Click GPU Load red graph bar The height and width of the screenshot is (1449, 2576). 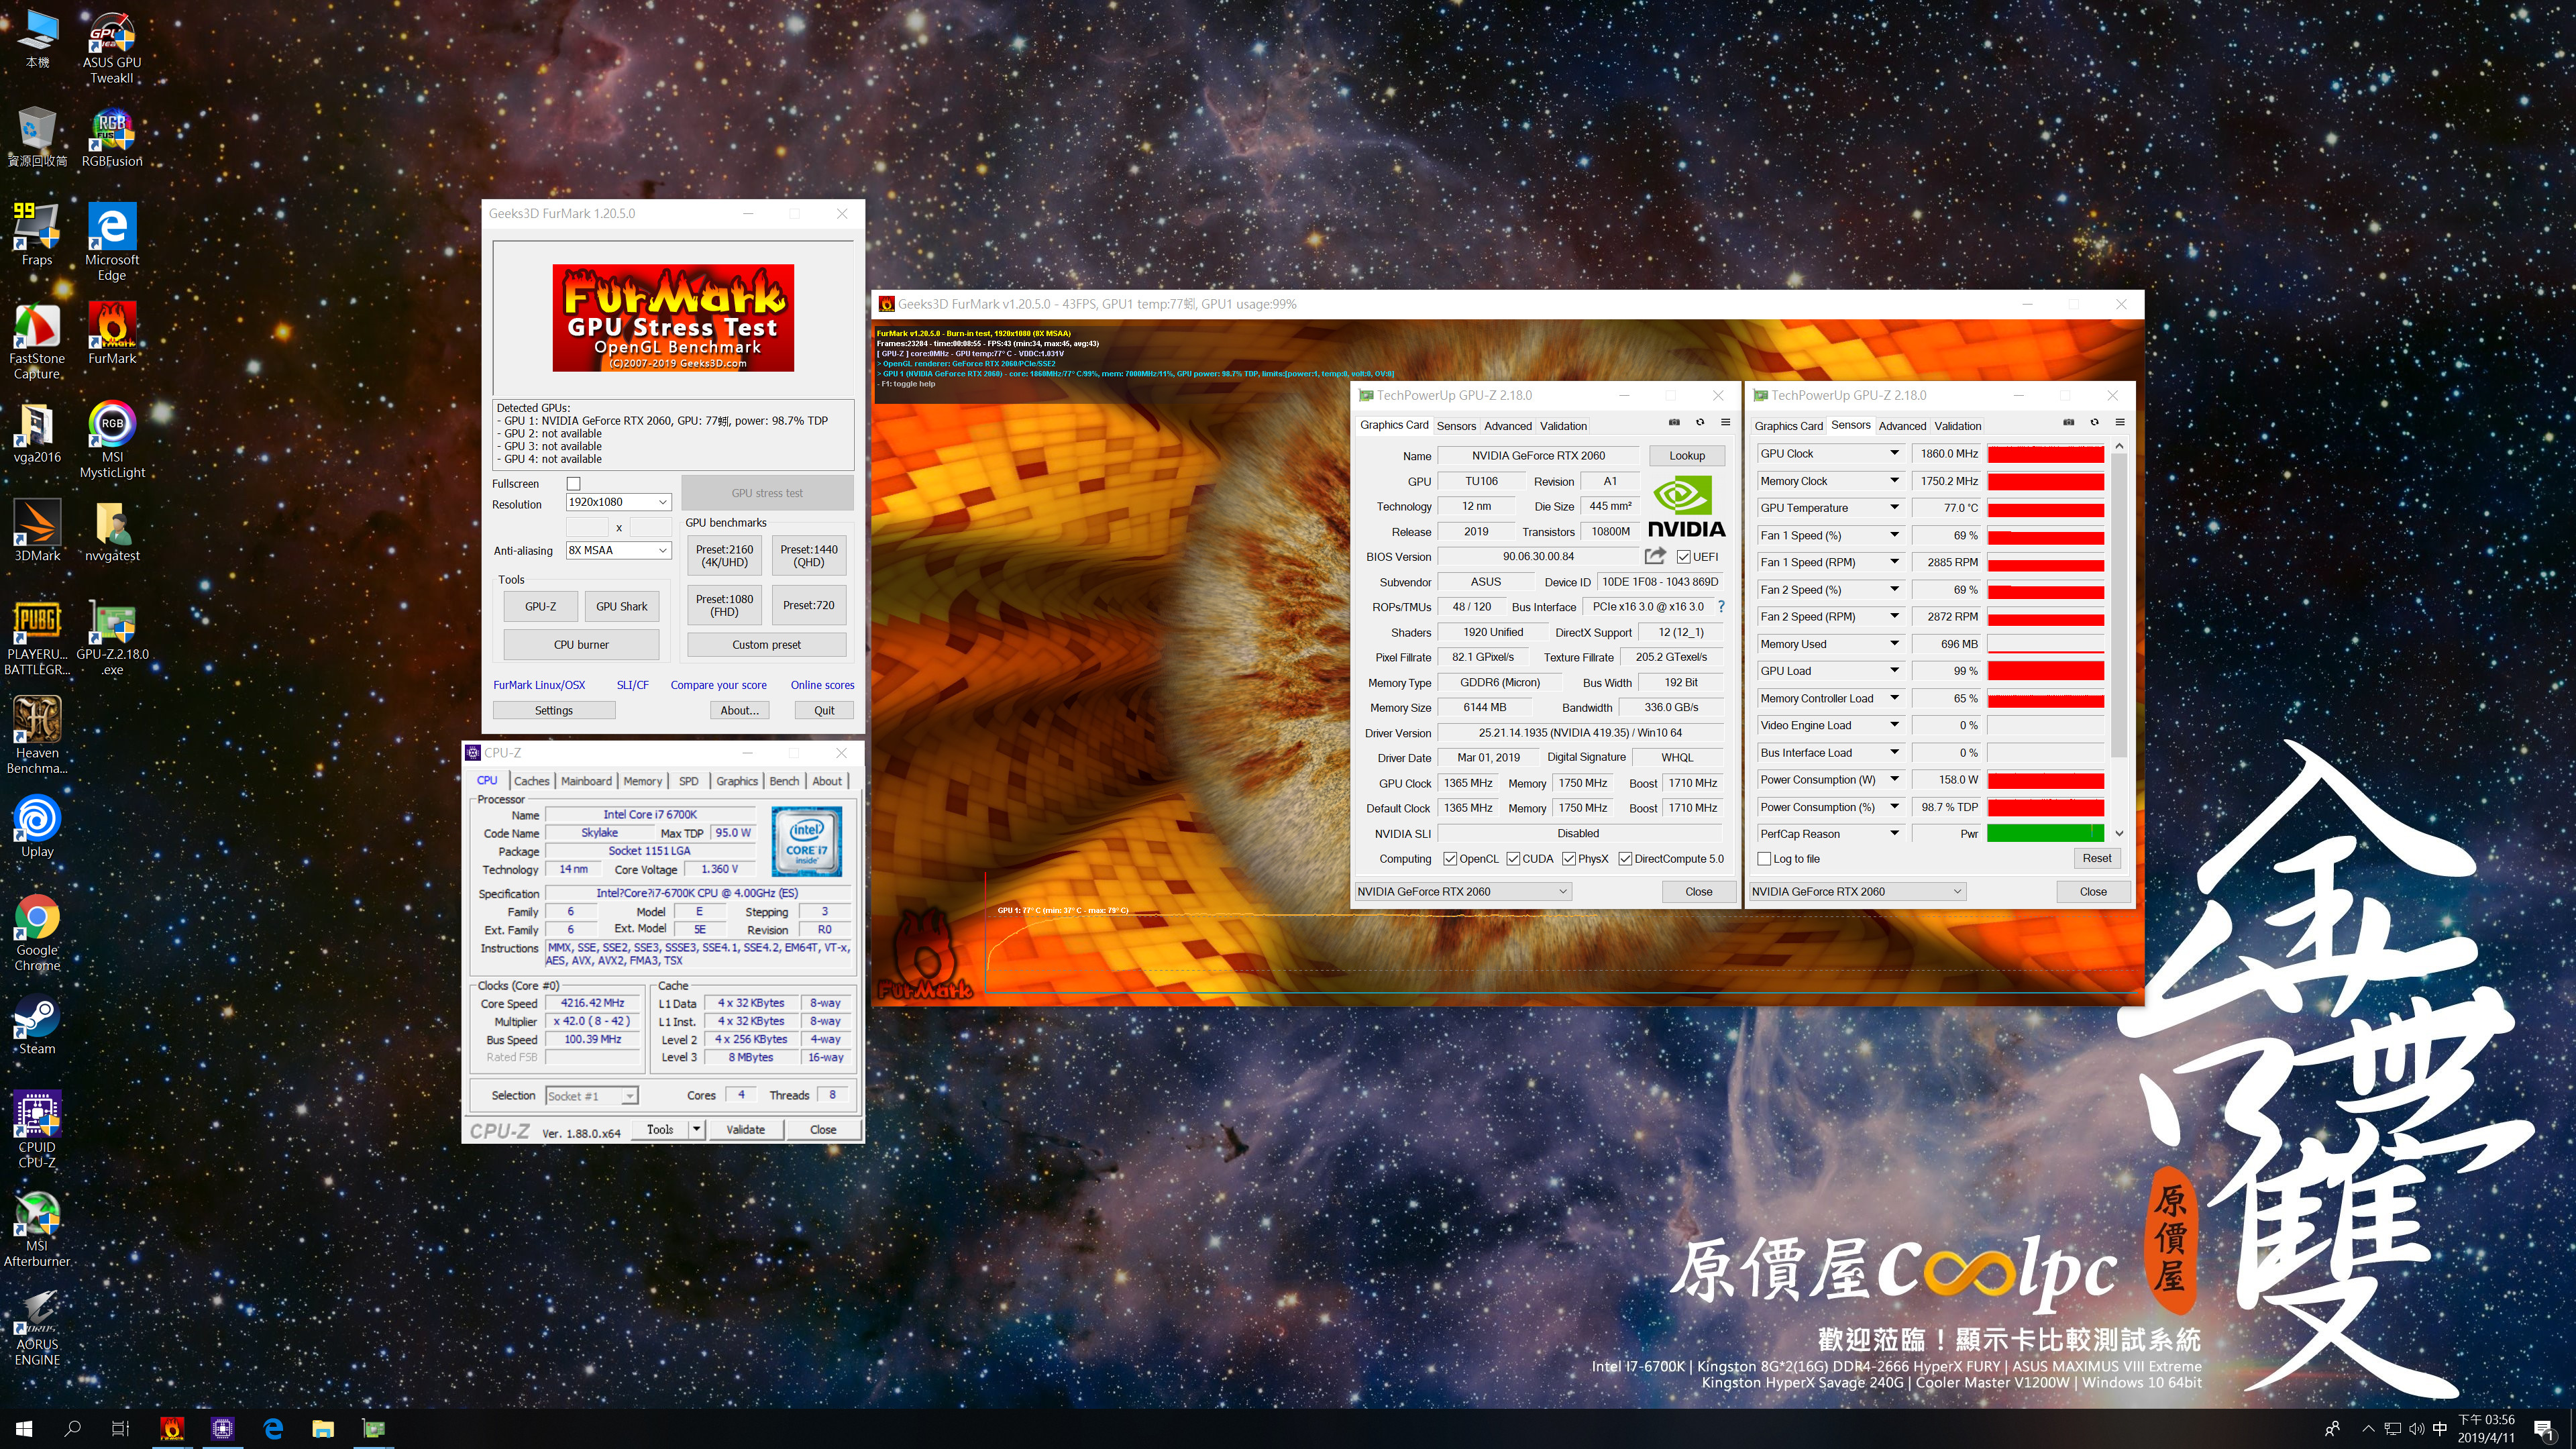coord(2045,671)
